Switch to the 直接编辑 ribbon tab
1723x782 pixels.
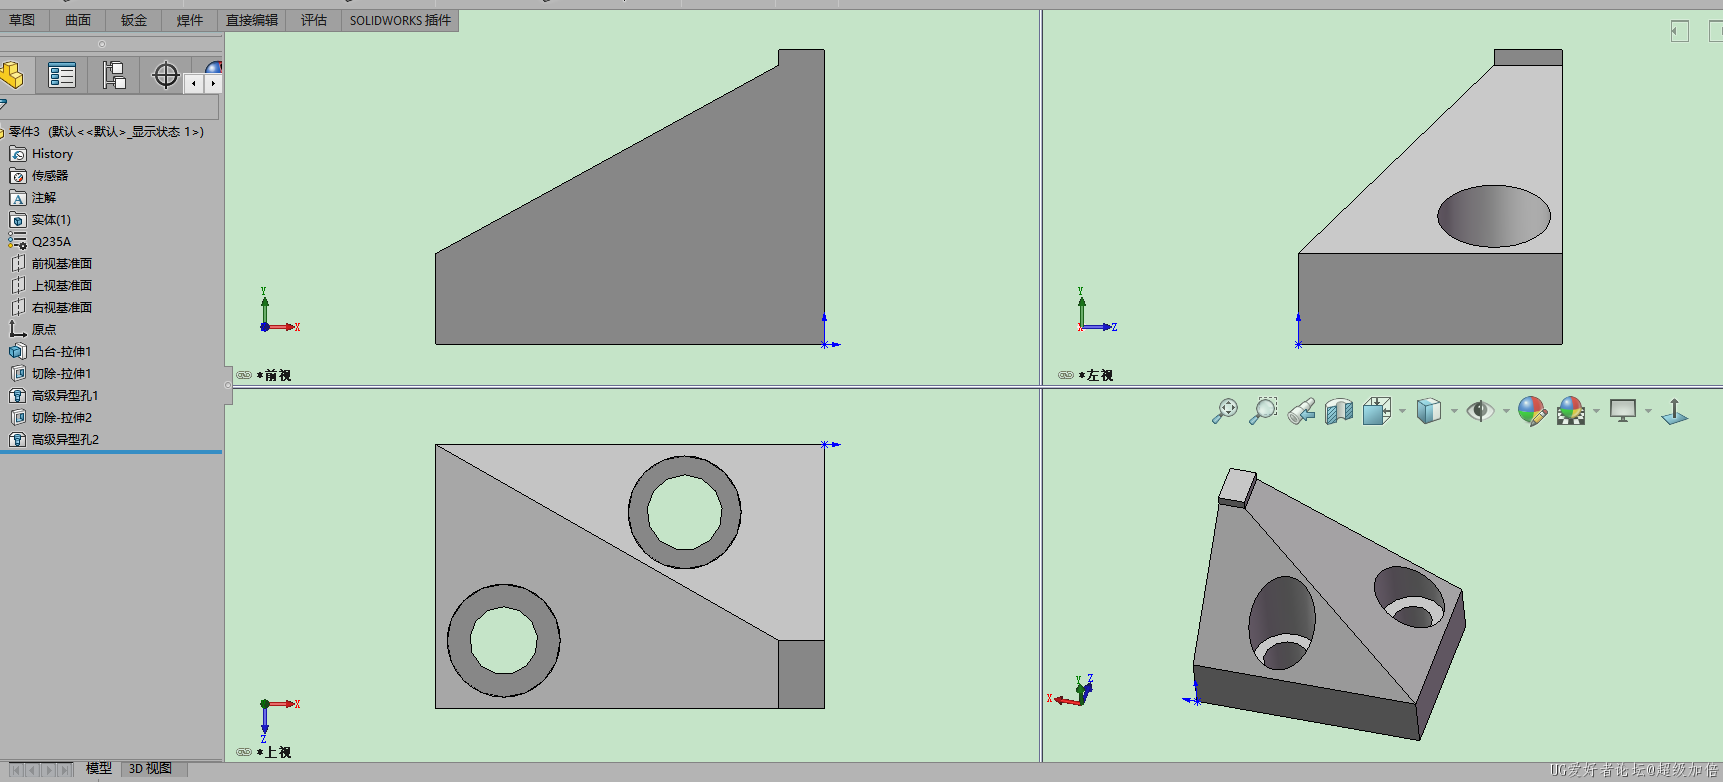252,20
